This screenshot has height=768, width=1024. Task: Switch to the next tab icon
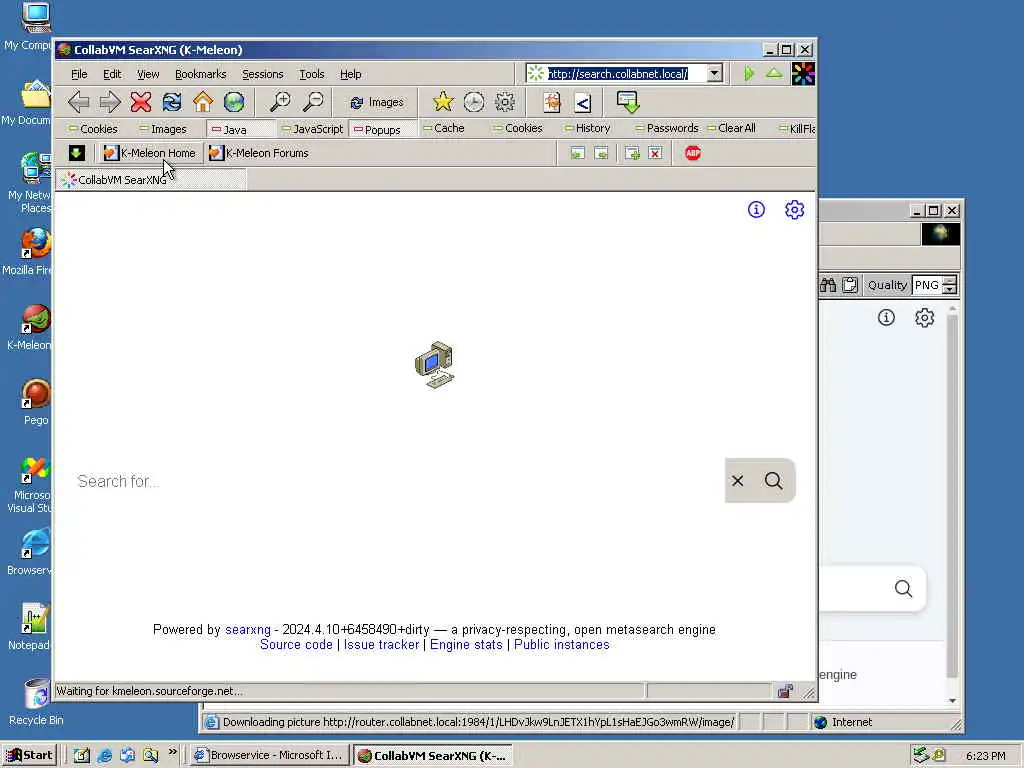[x=601, y=153]
